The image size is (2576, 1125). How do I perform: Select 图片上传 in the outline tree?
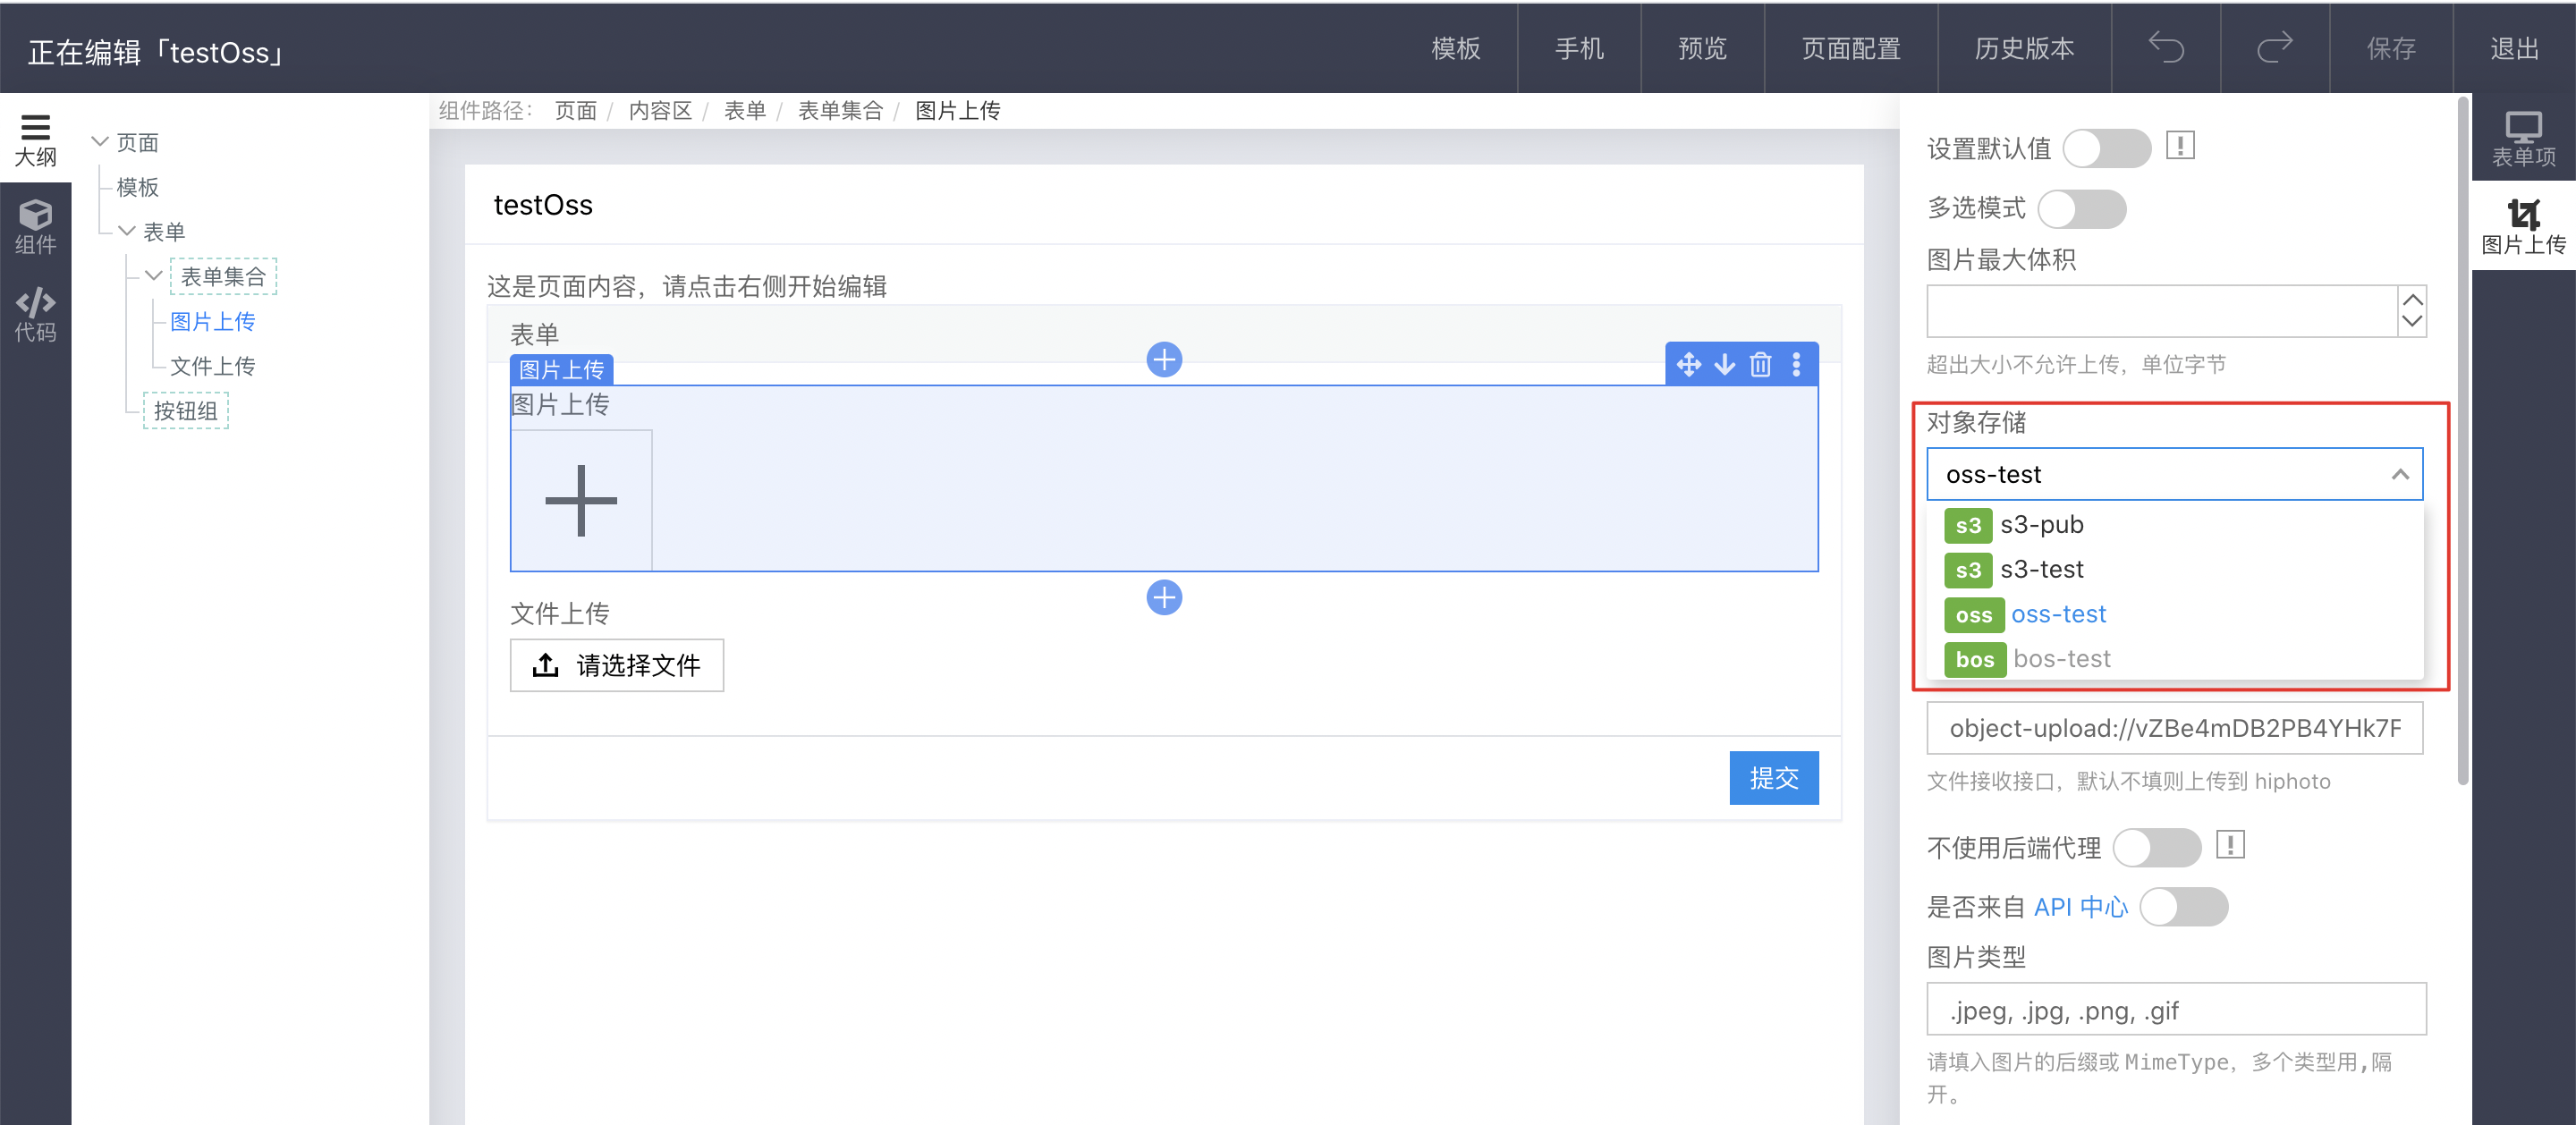(x=212, y=321)
